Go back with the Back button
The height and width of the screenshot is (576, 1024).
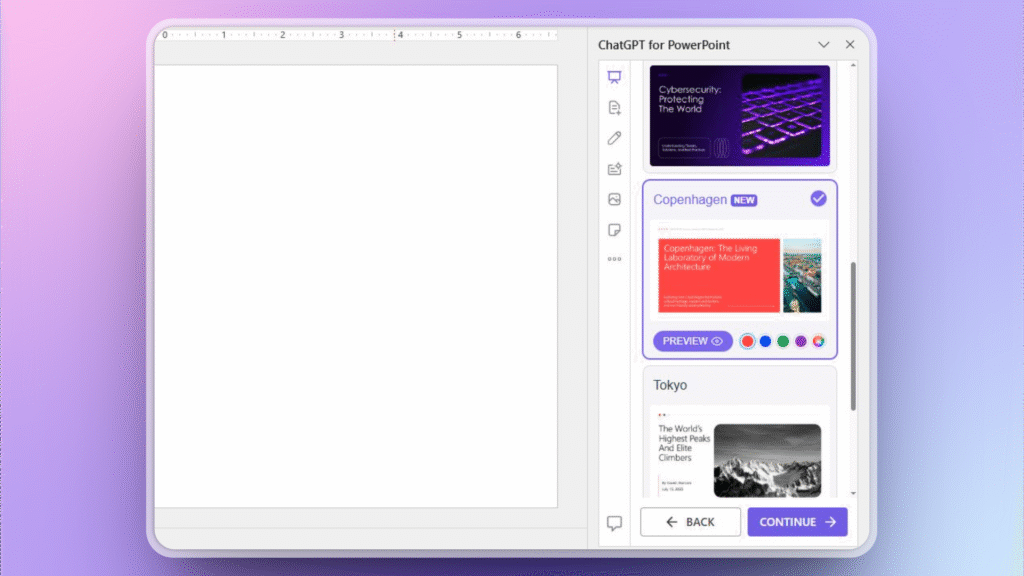click(690, 521)
